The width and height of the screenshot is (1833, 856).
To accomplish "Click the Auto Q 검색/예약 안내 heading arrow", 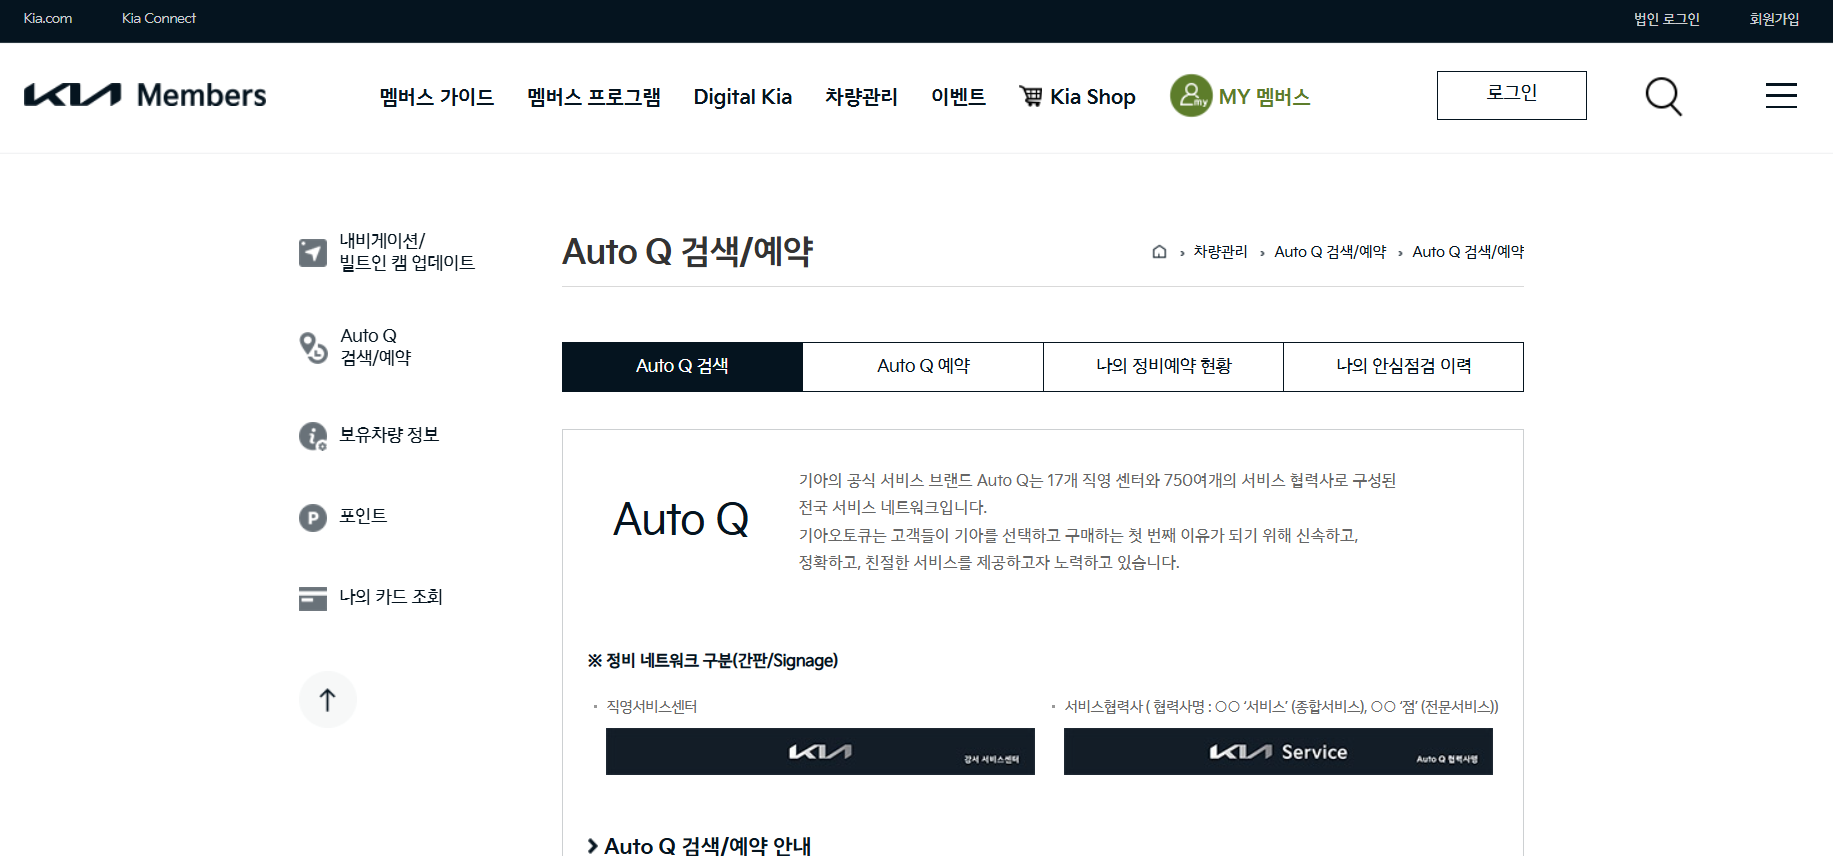I will [593, 846].
